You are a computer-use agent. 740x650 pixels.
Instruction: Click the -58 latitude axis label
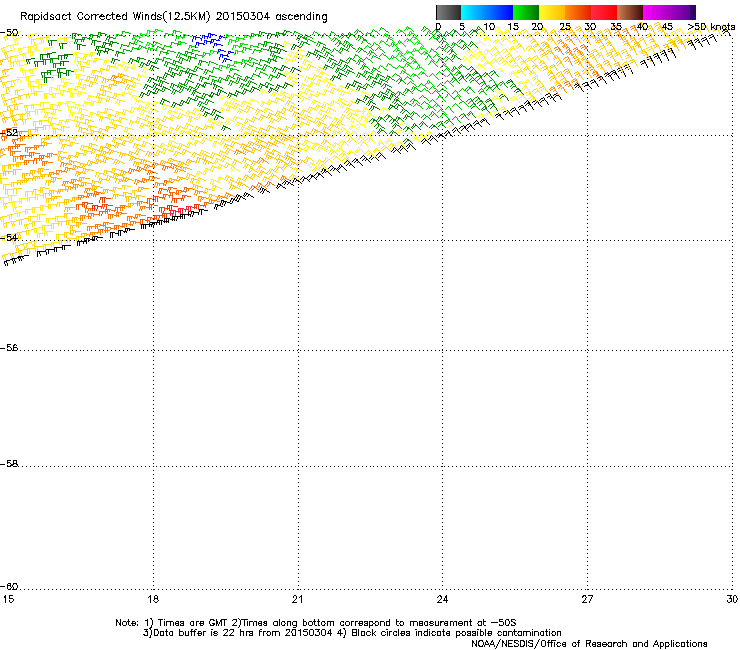click(x=9, y=464)
